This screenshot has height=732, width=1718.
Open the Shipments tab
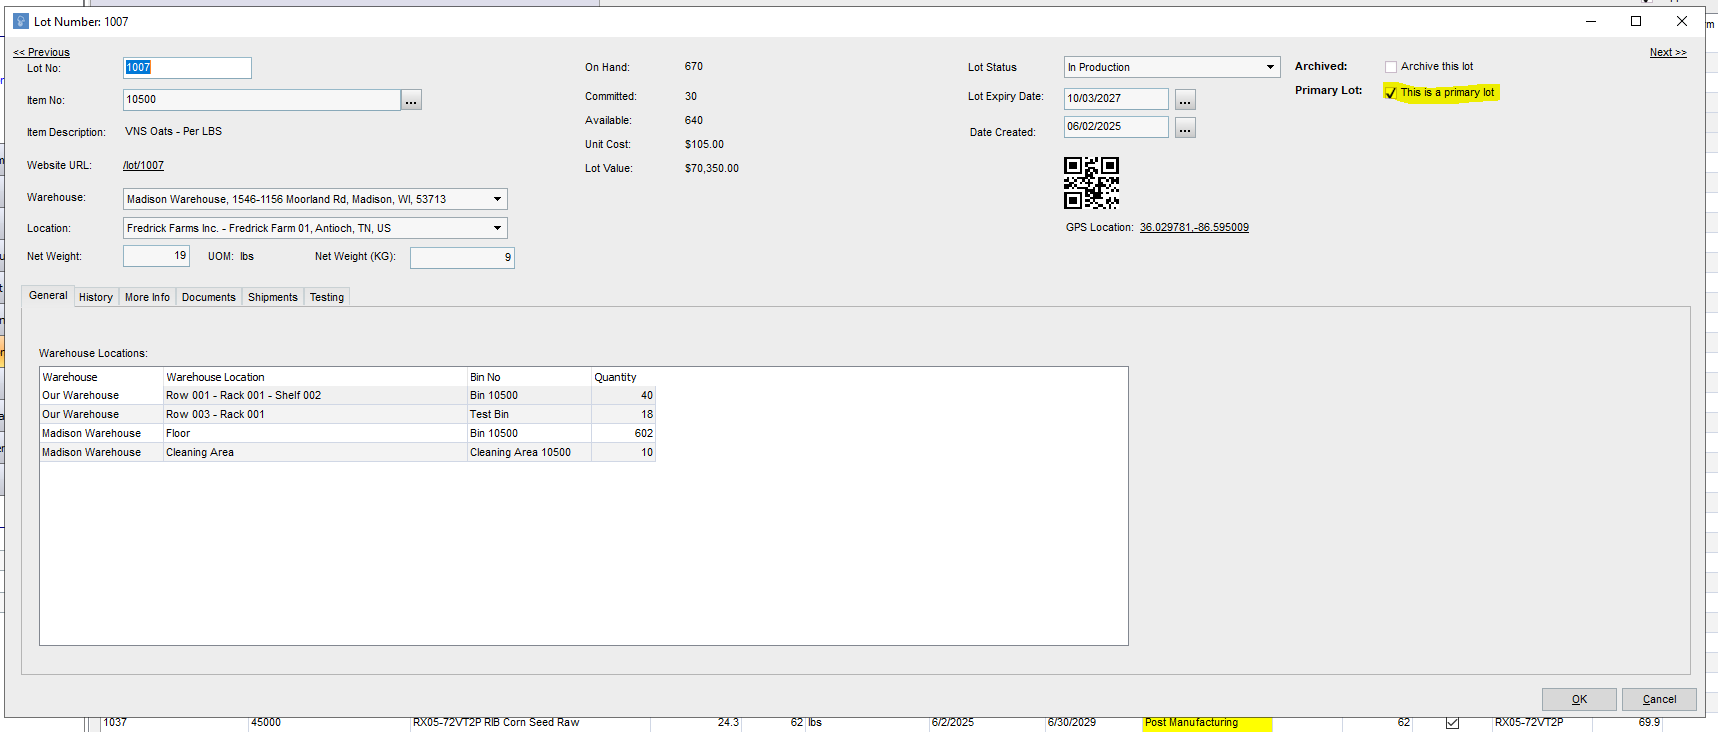point(273,297)
